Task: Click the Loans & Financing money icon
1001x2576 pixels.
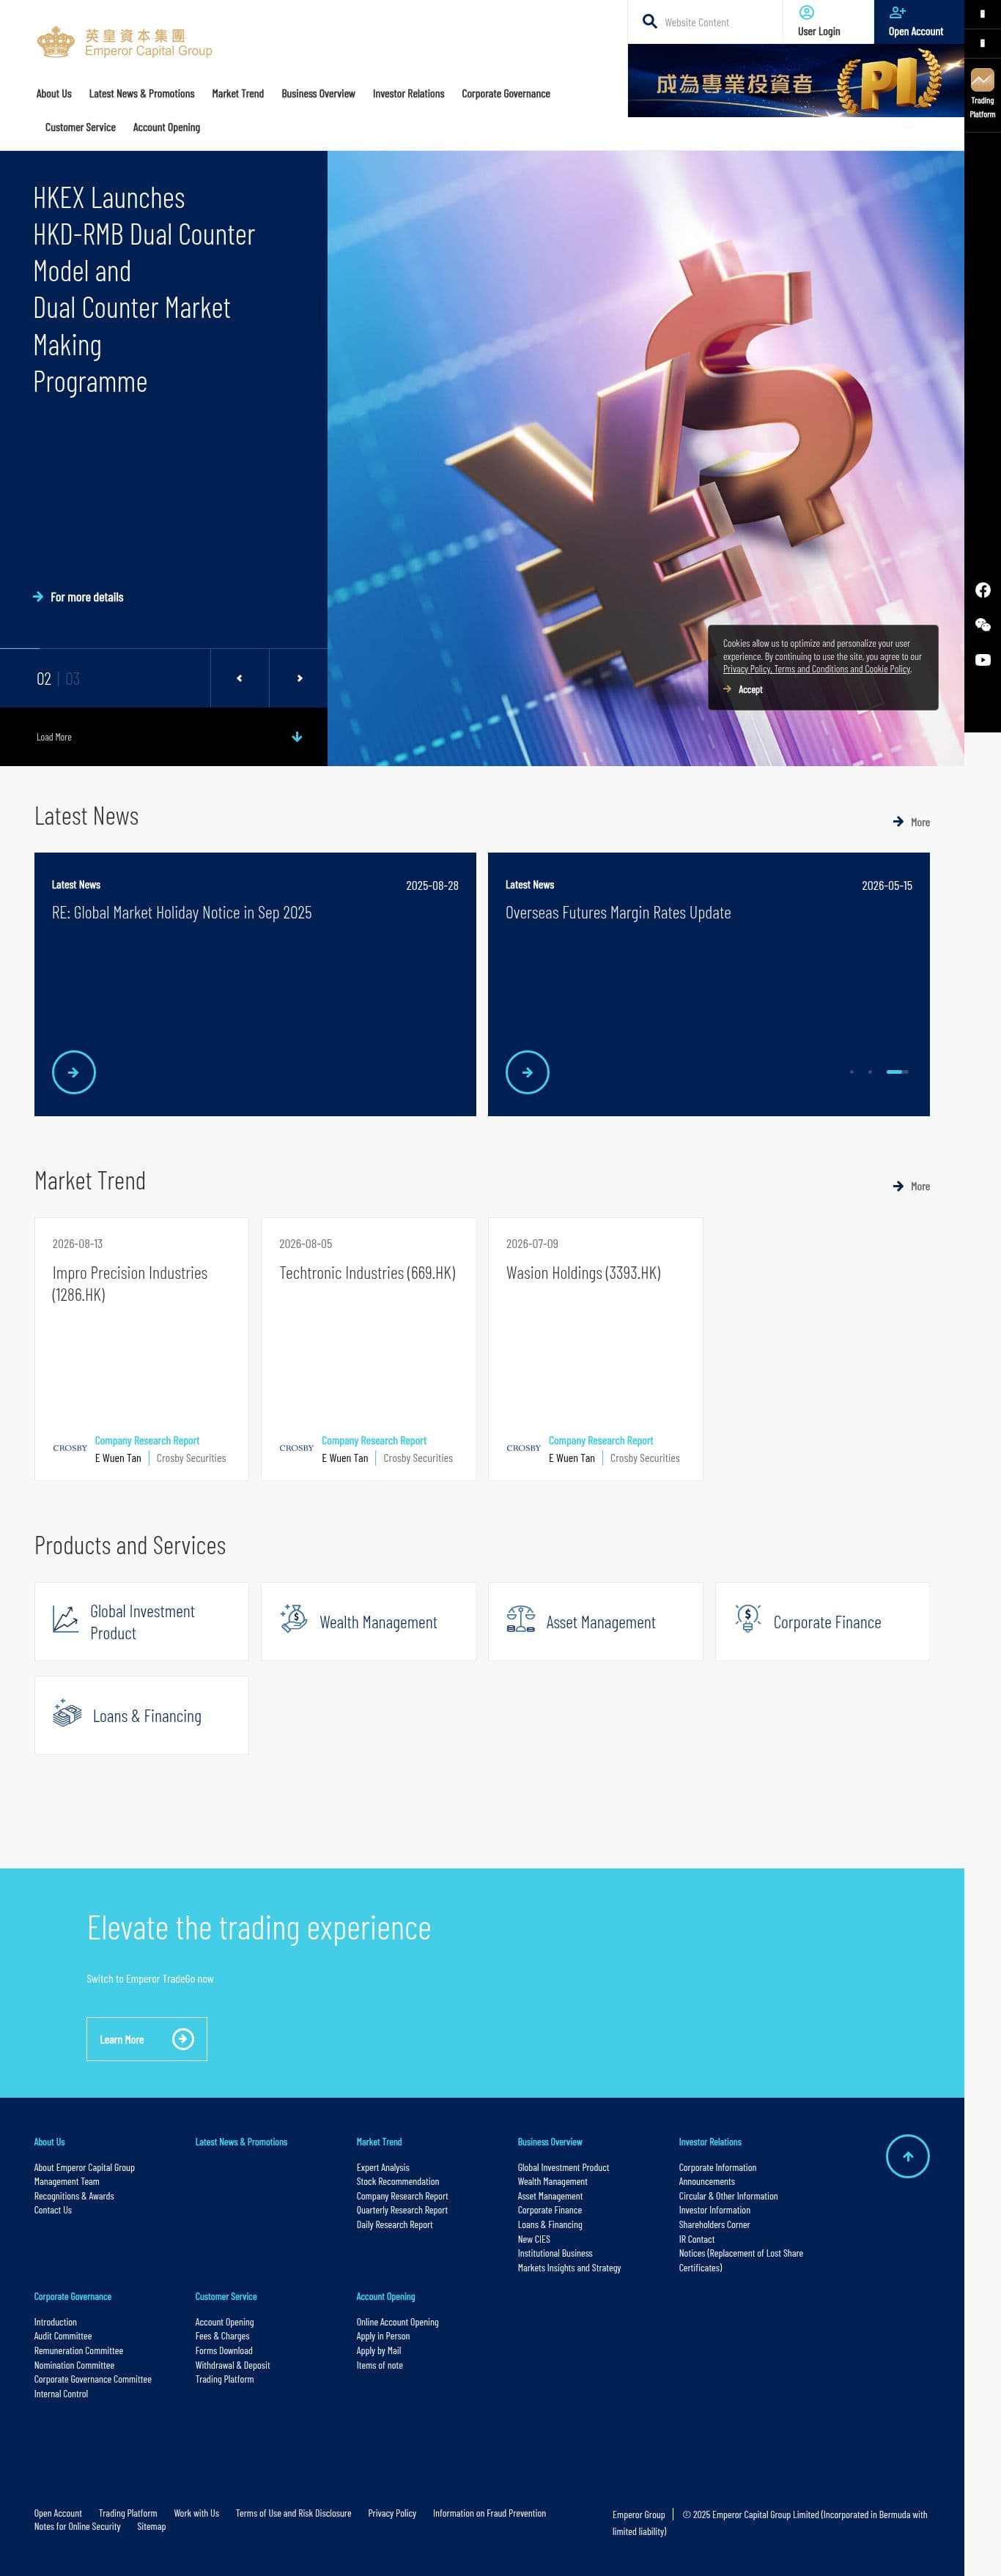Action: (67, 1712)
